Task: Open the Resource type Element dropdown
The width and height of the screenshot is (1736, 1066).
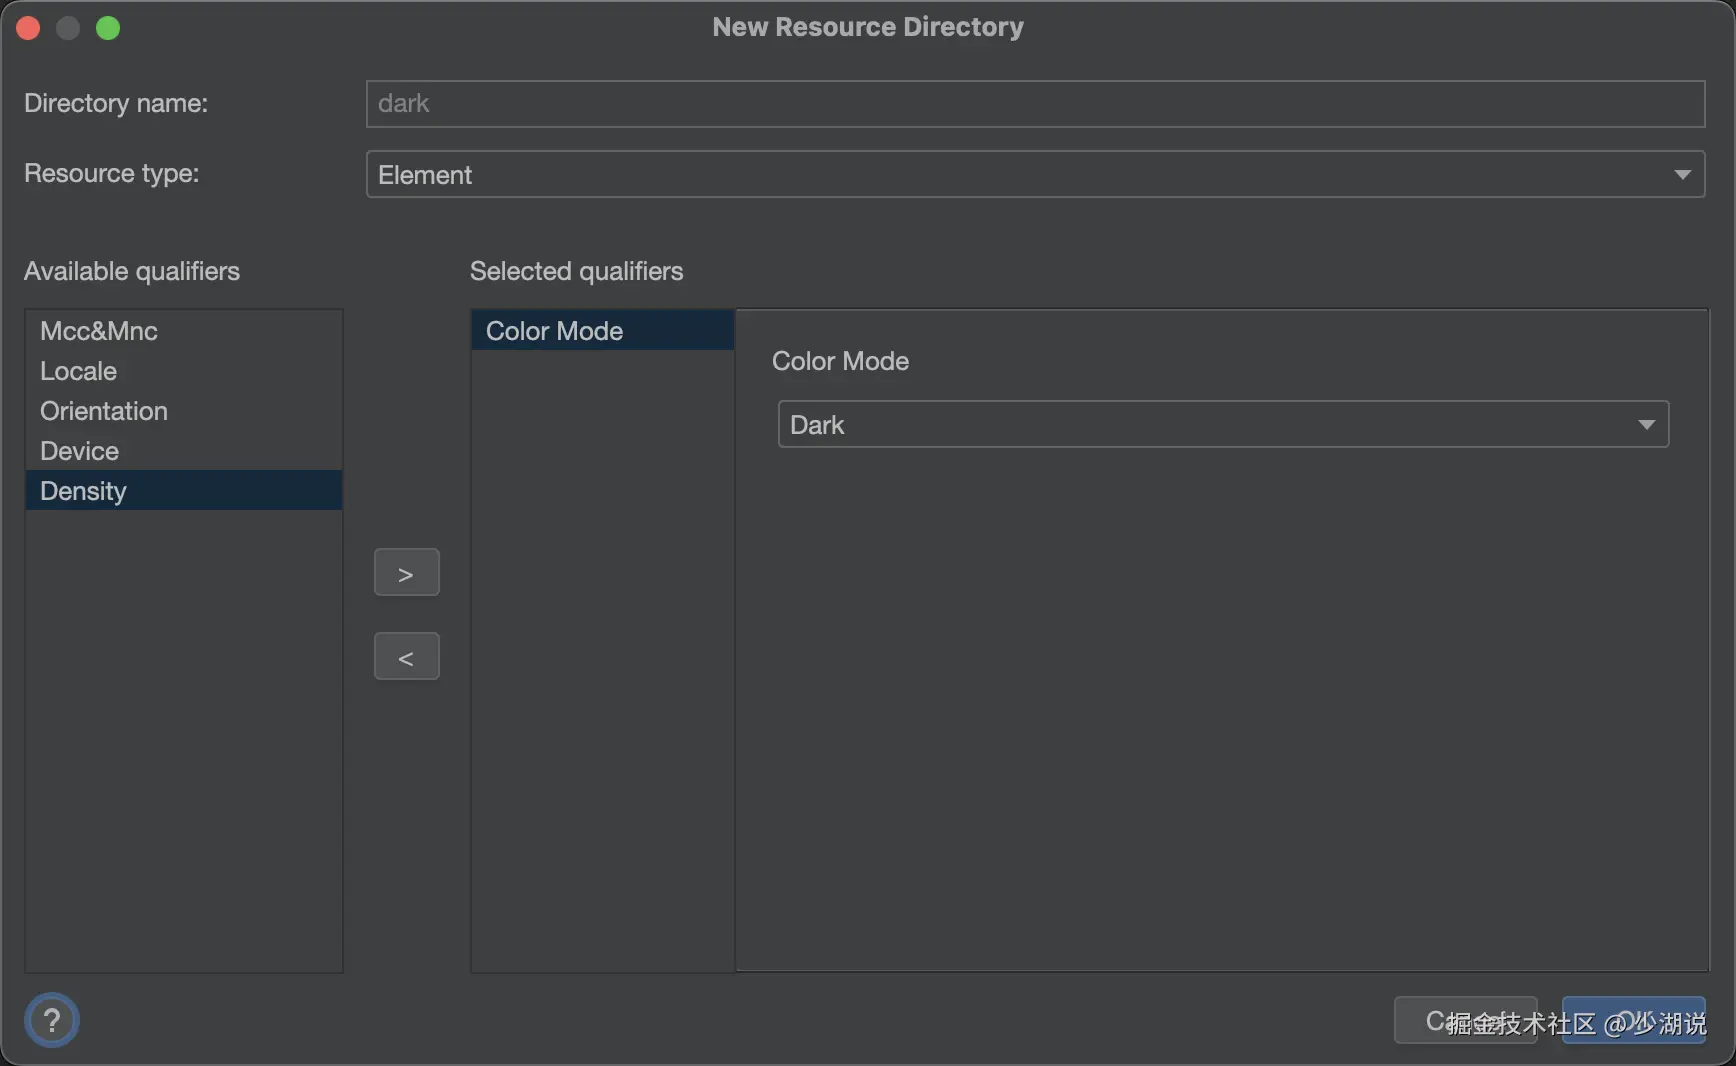Action: [x=1020, y=175]
